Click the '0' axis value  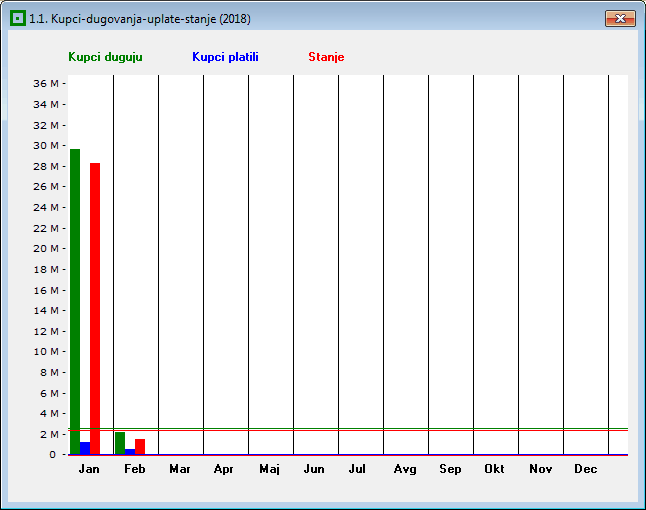pos(52,455)
